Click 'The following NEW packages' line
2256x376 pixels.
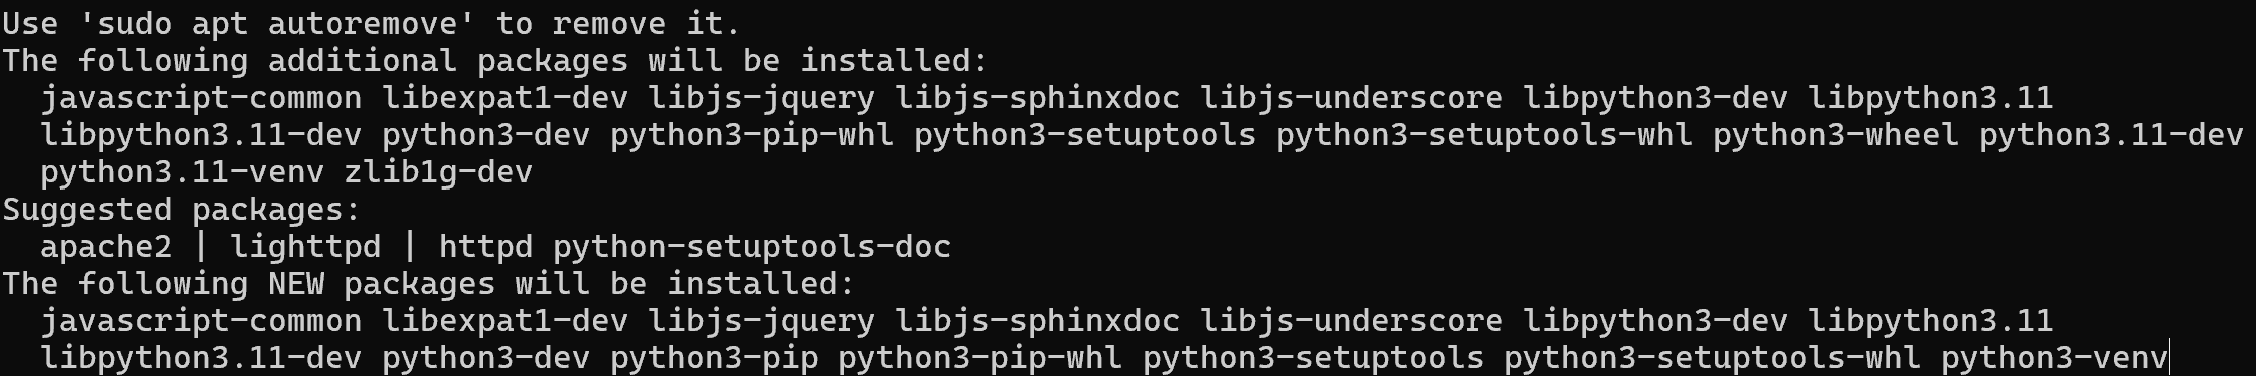point(429,284)
